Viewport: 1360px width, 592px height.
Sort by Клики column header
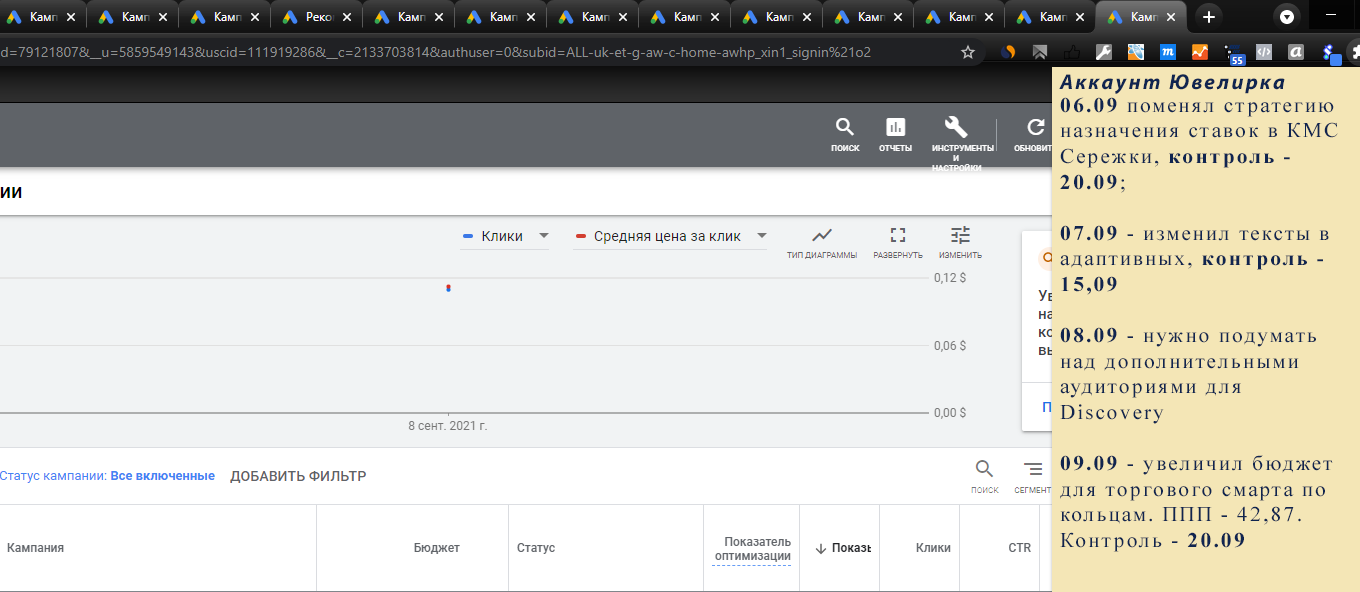tap(933, 548)
